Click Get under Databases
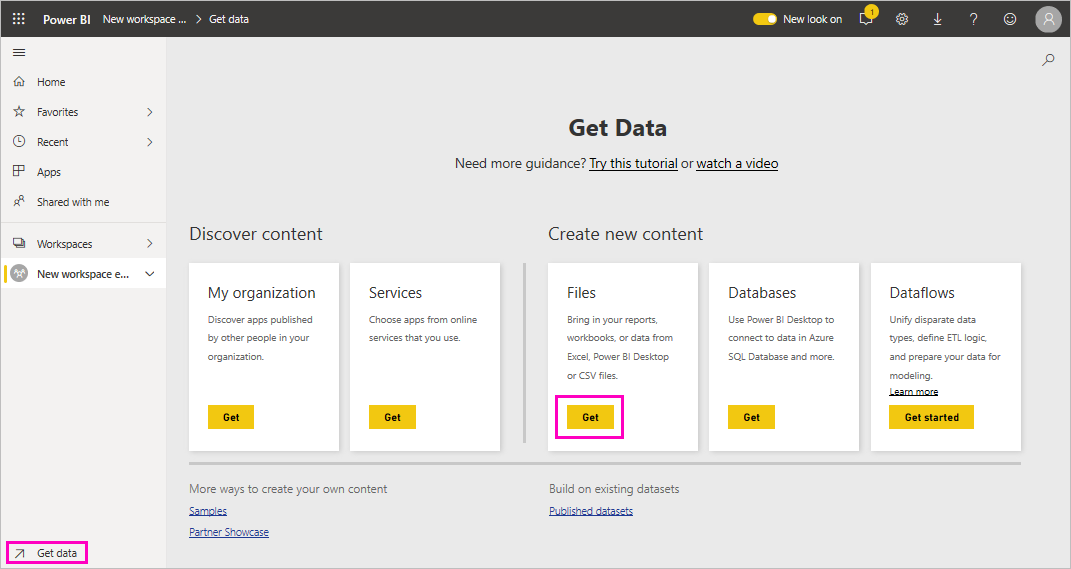The height and width of the screenshot is (569, 1071). pyautogui.click(x=751, y=417)
